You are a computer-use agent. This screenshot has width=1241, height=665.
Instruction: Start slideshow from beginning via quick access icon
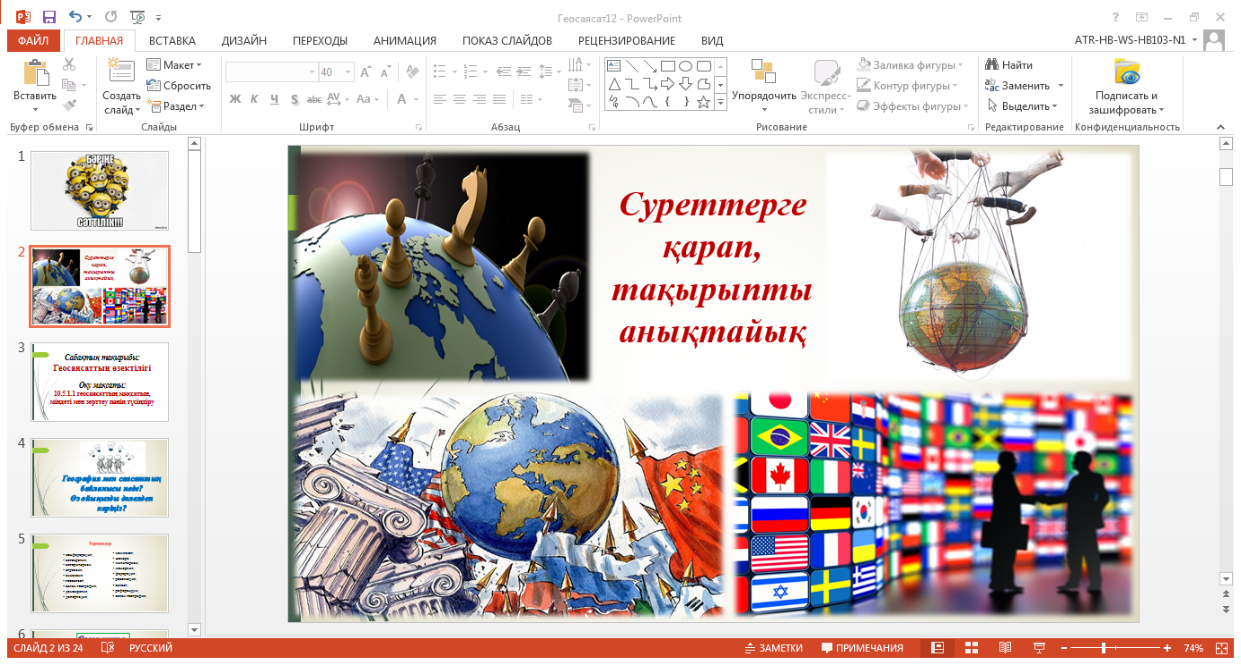[137, 17]
